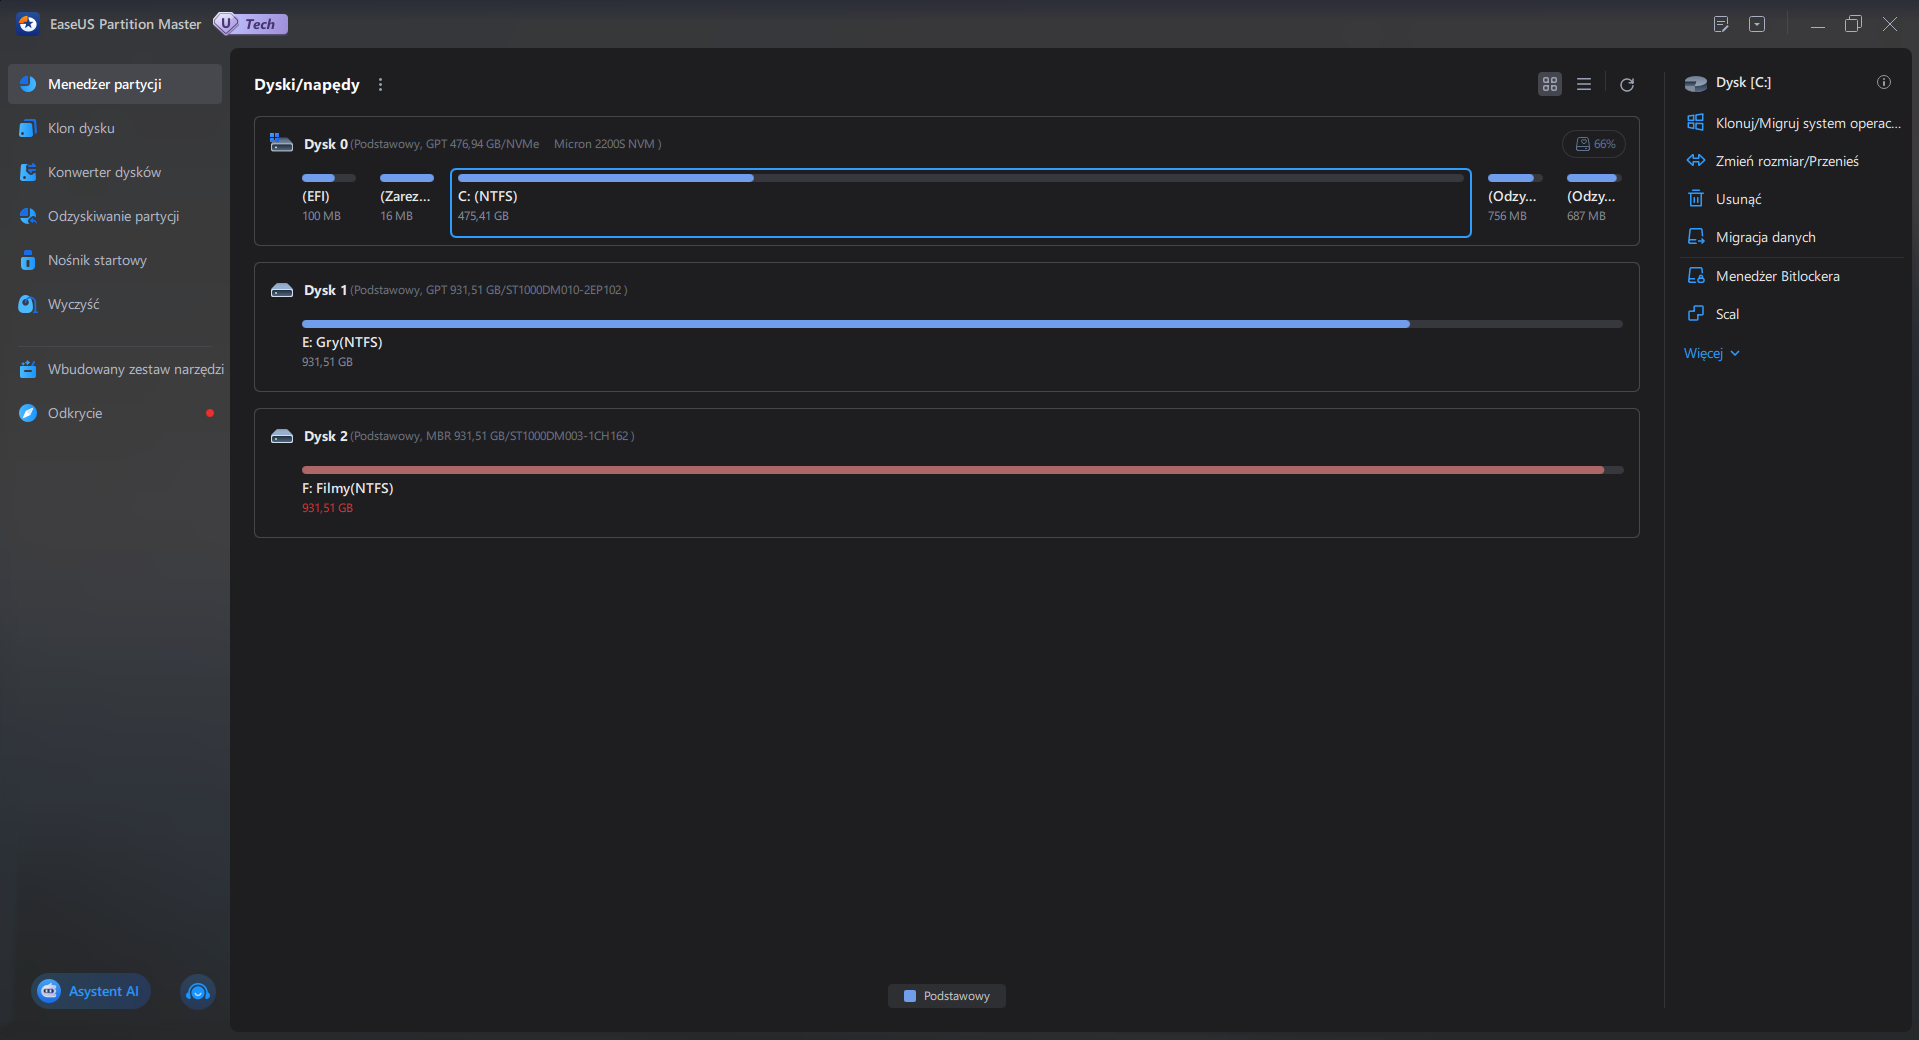Click the Dysk 0 disk icon
The height and width of the screenshot is (1040, 1919).
281,143
